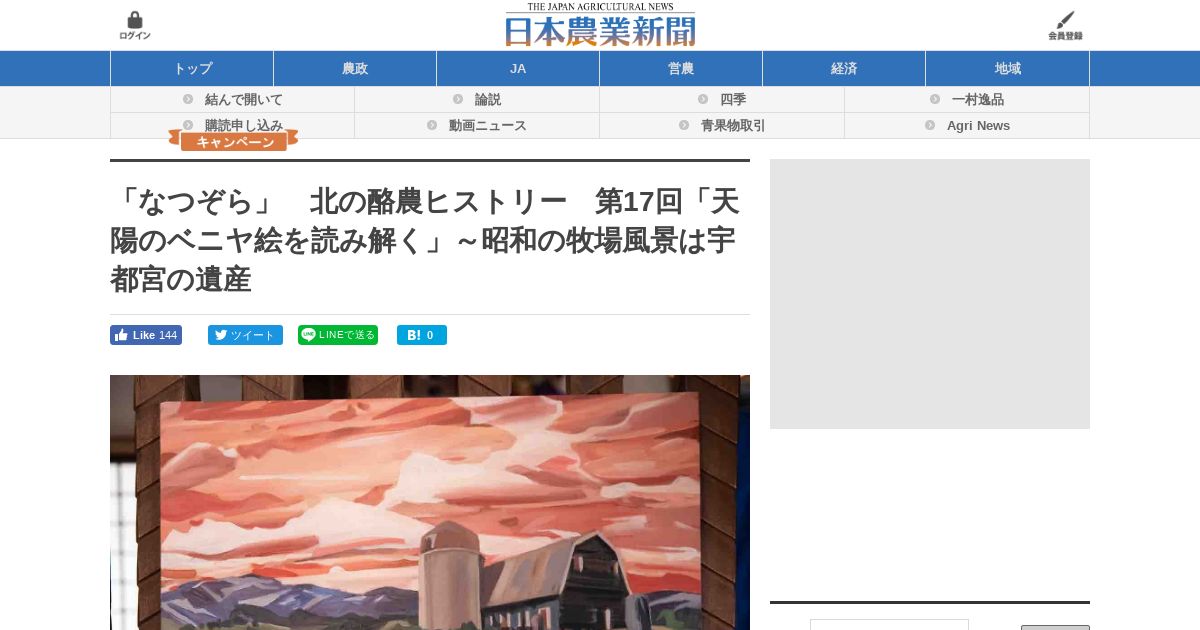
Task: Open 動画ニュース video news link
Action: (488, 125)
